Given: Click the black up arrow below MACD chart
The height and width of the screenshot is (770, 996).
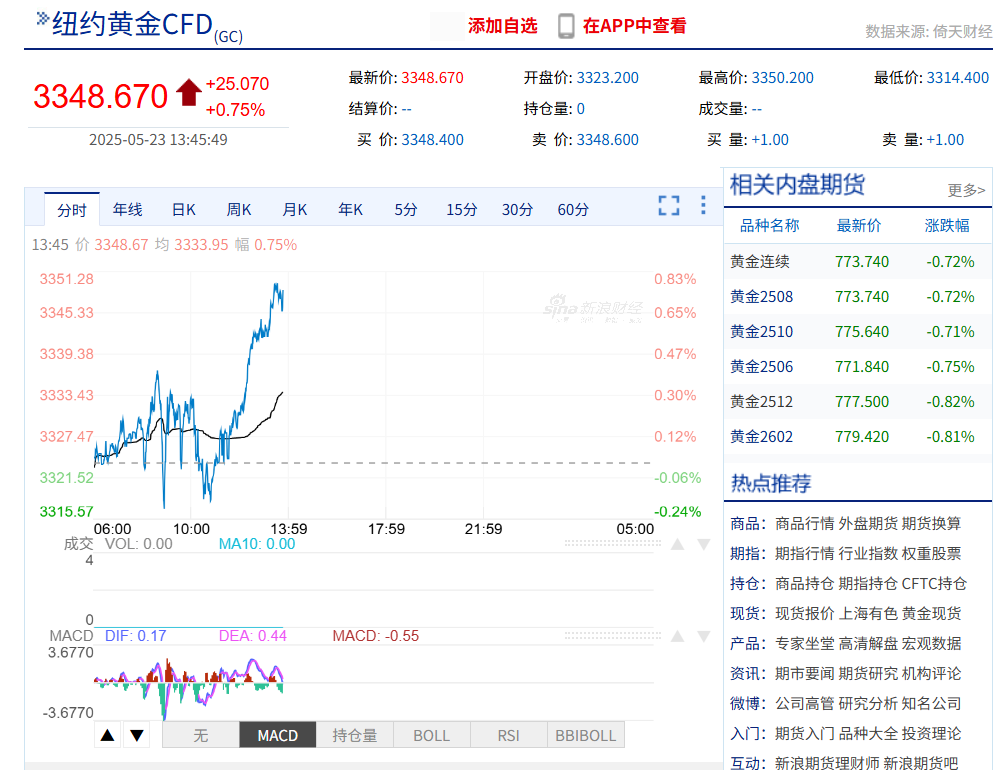Looking at the screenshot, I should 108,735.
